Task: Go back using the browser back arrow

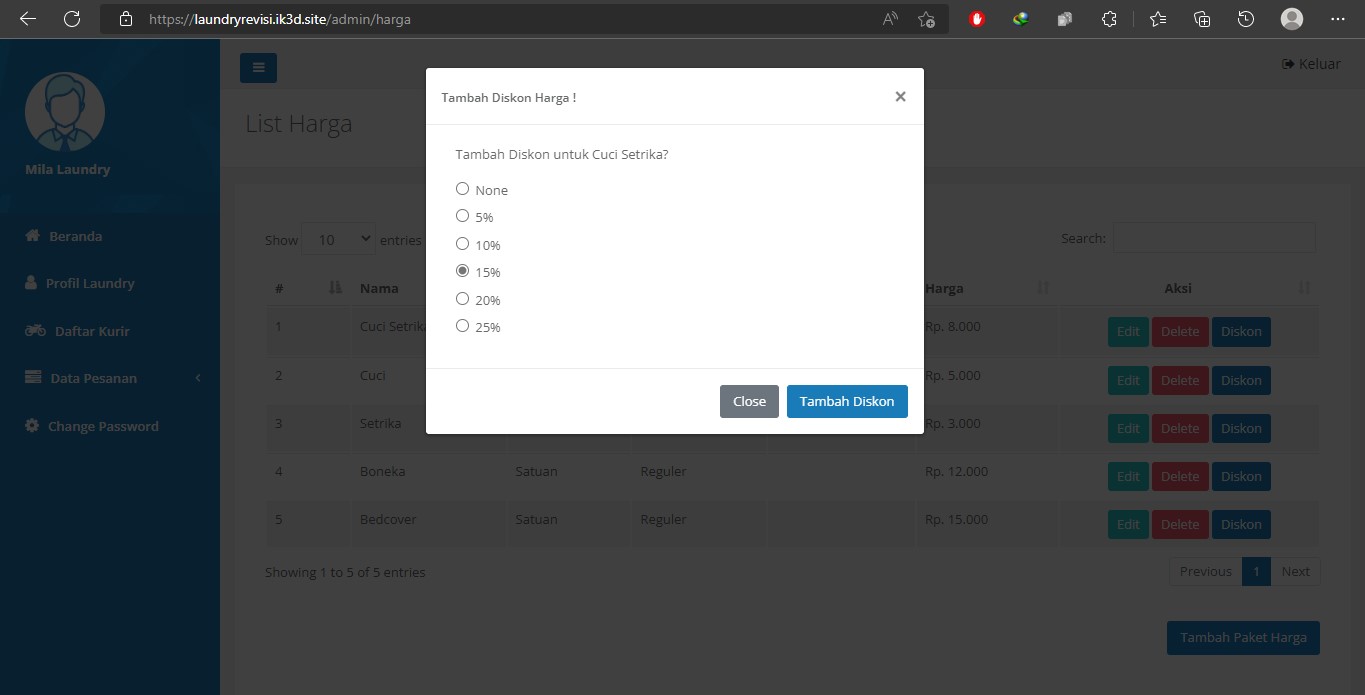Action: (x=27, y=19)
